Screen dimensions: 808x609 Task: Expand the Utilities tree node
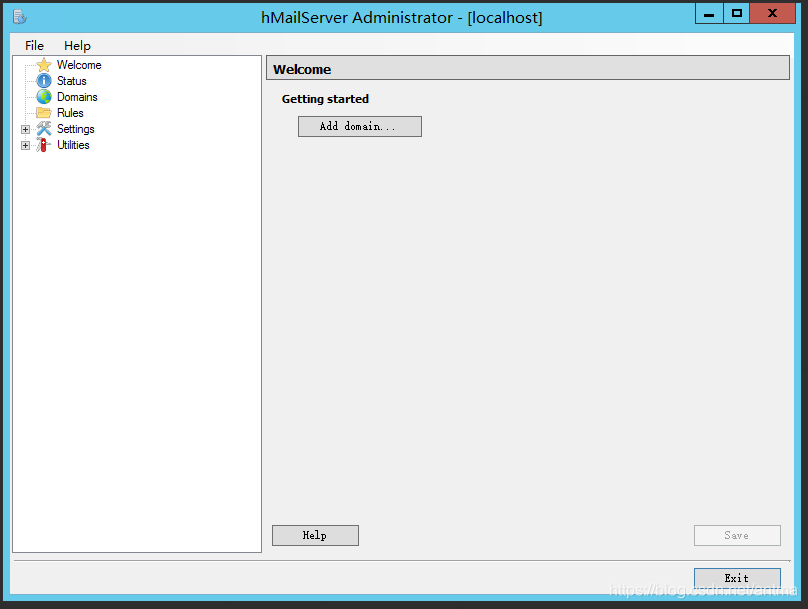coord(26,145)
